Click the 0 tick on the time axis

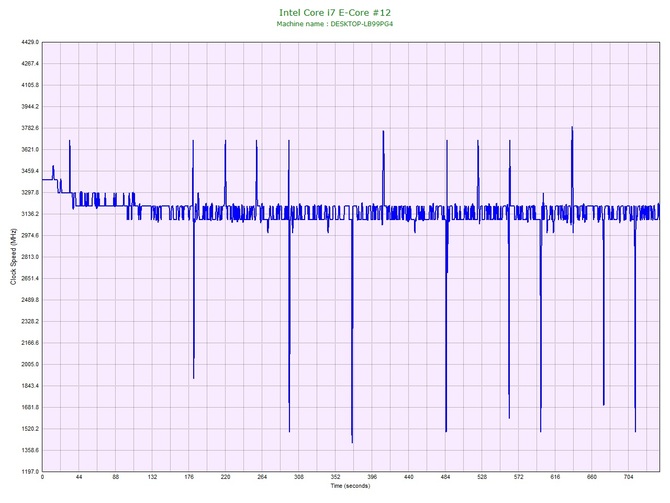coord(43,478)
